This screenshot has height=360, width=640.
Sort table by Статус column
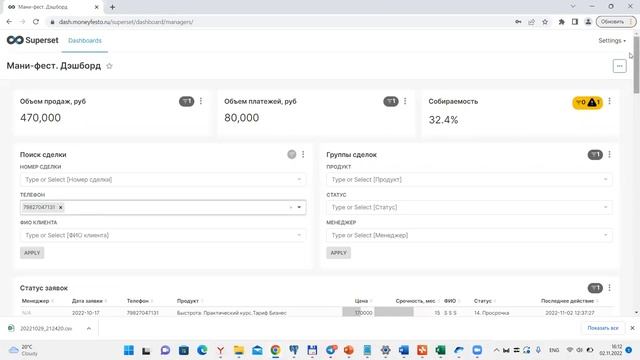[485, 301]
